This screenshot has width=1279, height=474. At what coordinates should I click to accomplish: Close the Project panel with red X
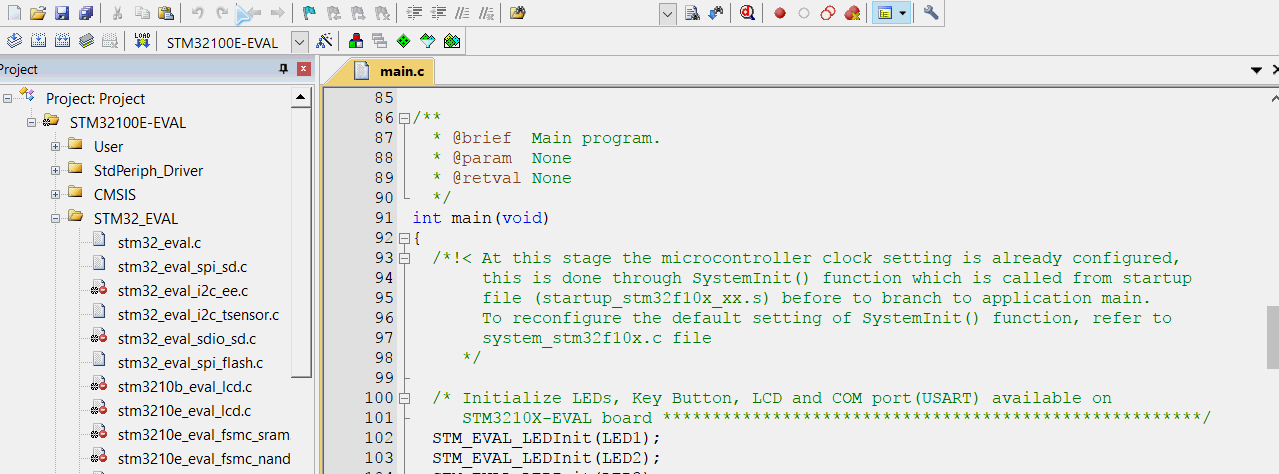(x=304, y=69)
